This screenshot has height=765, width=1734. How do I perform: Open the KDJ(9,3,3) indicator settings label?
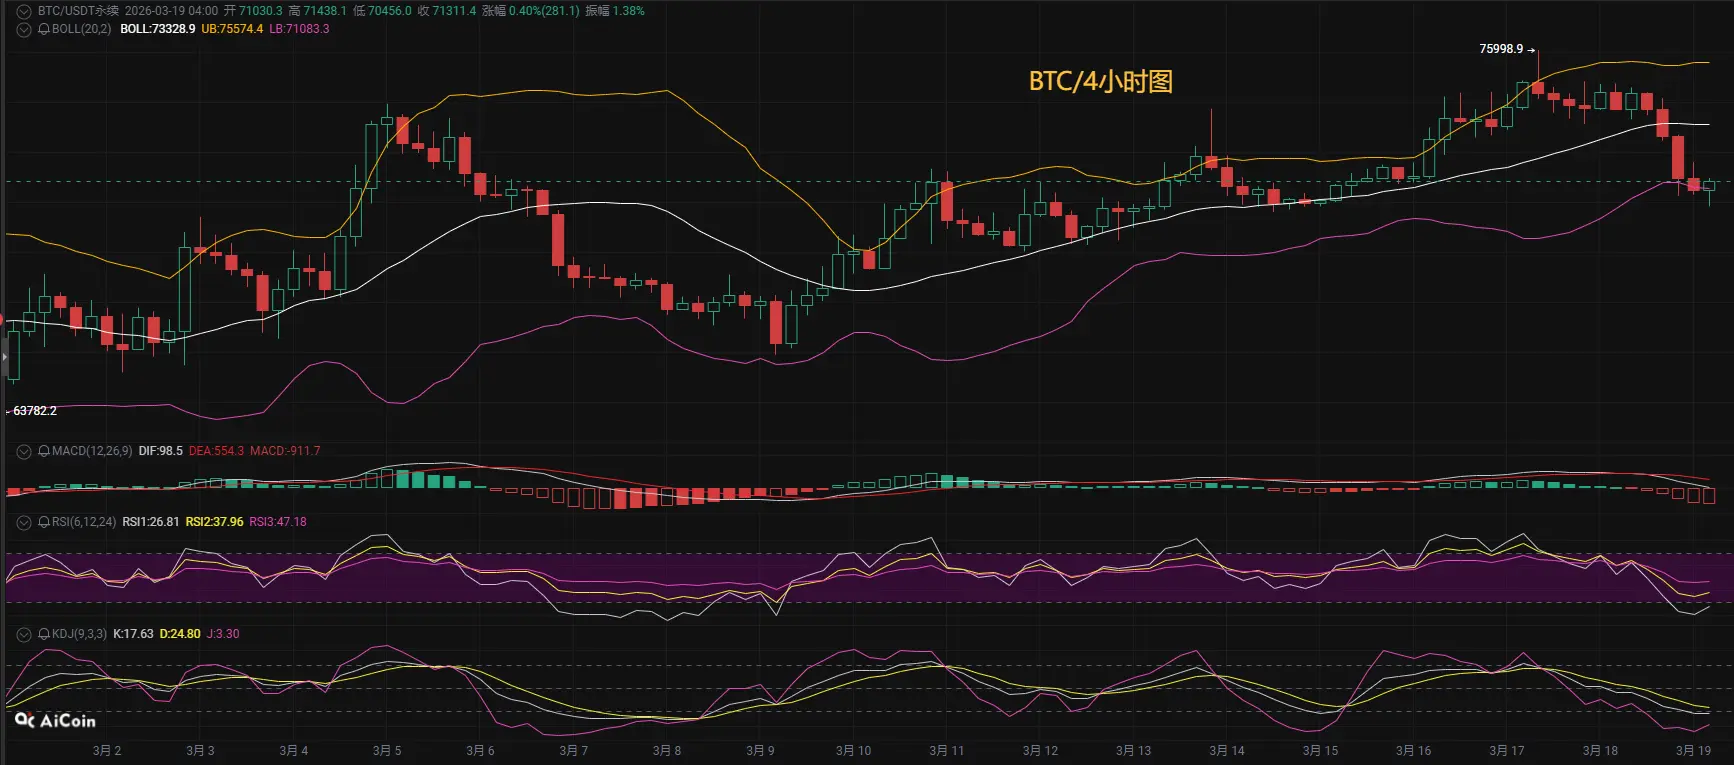click(x=79, y=634)
